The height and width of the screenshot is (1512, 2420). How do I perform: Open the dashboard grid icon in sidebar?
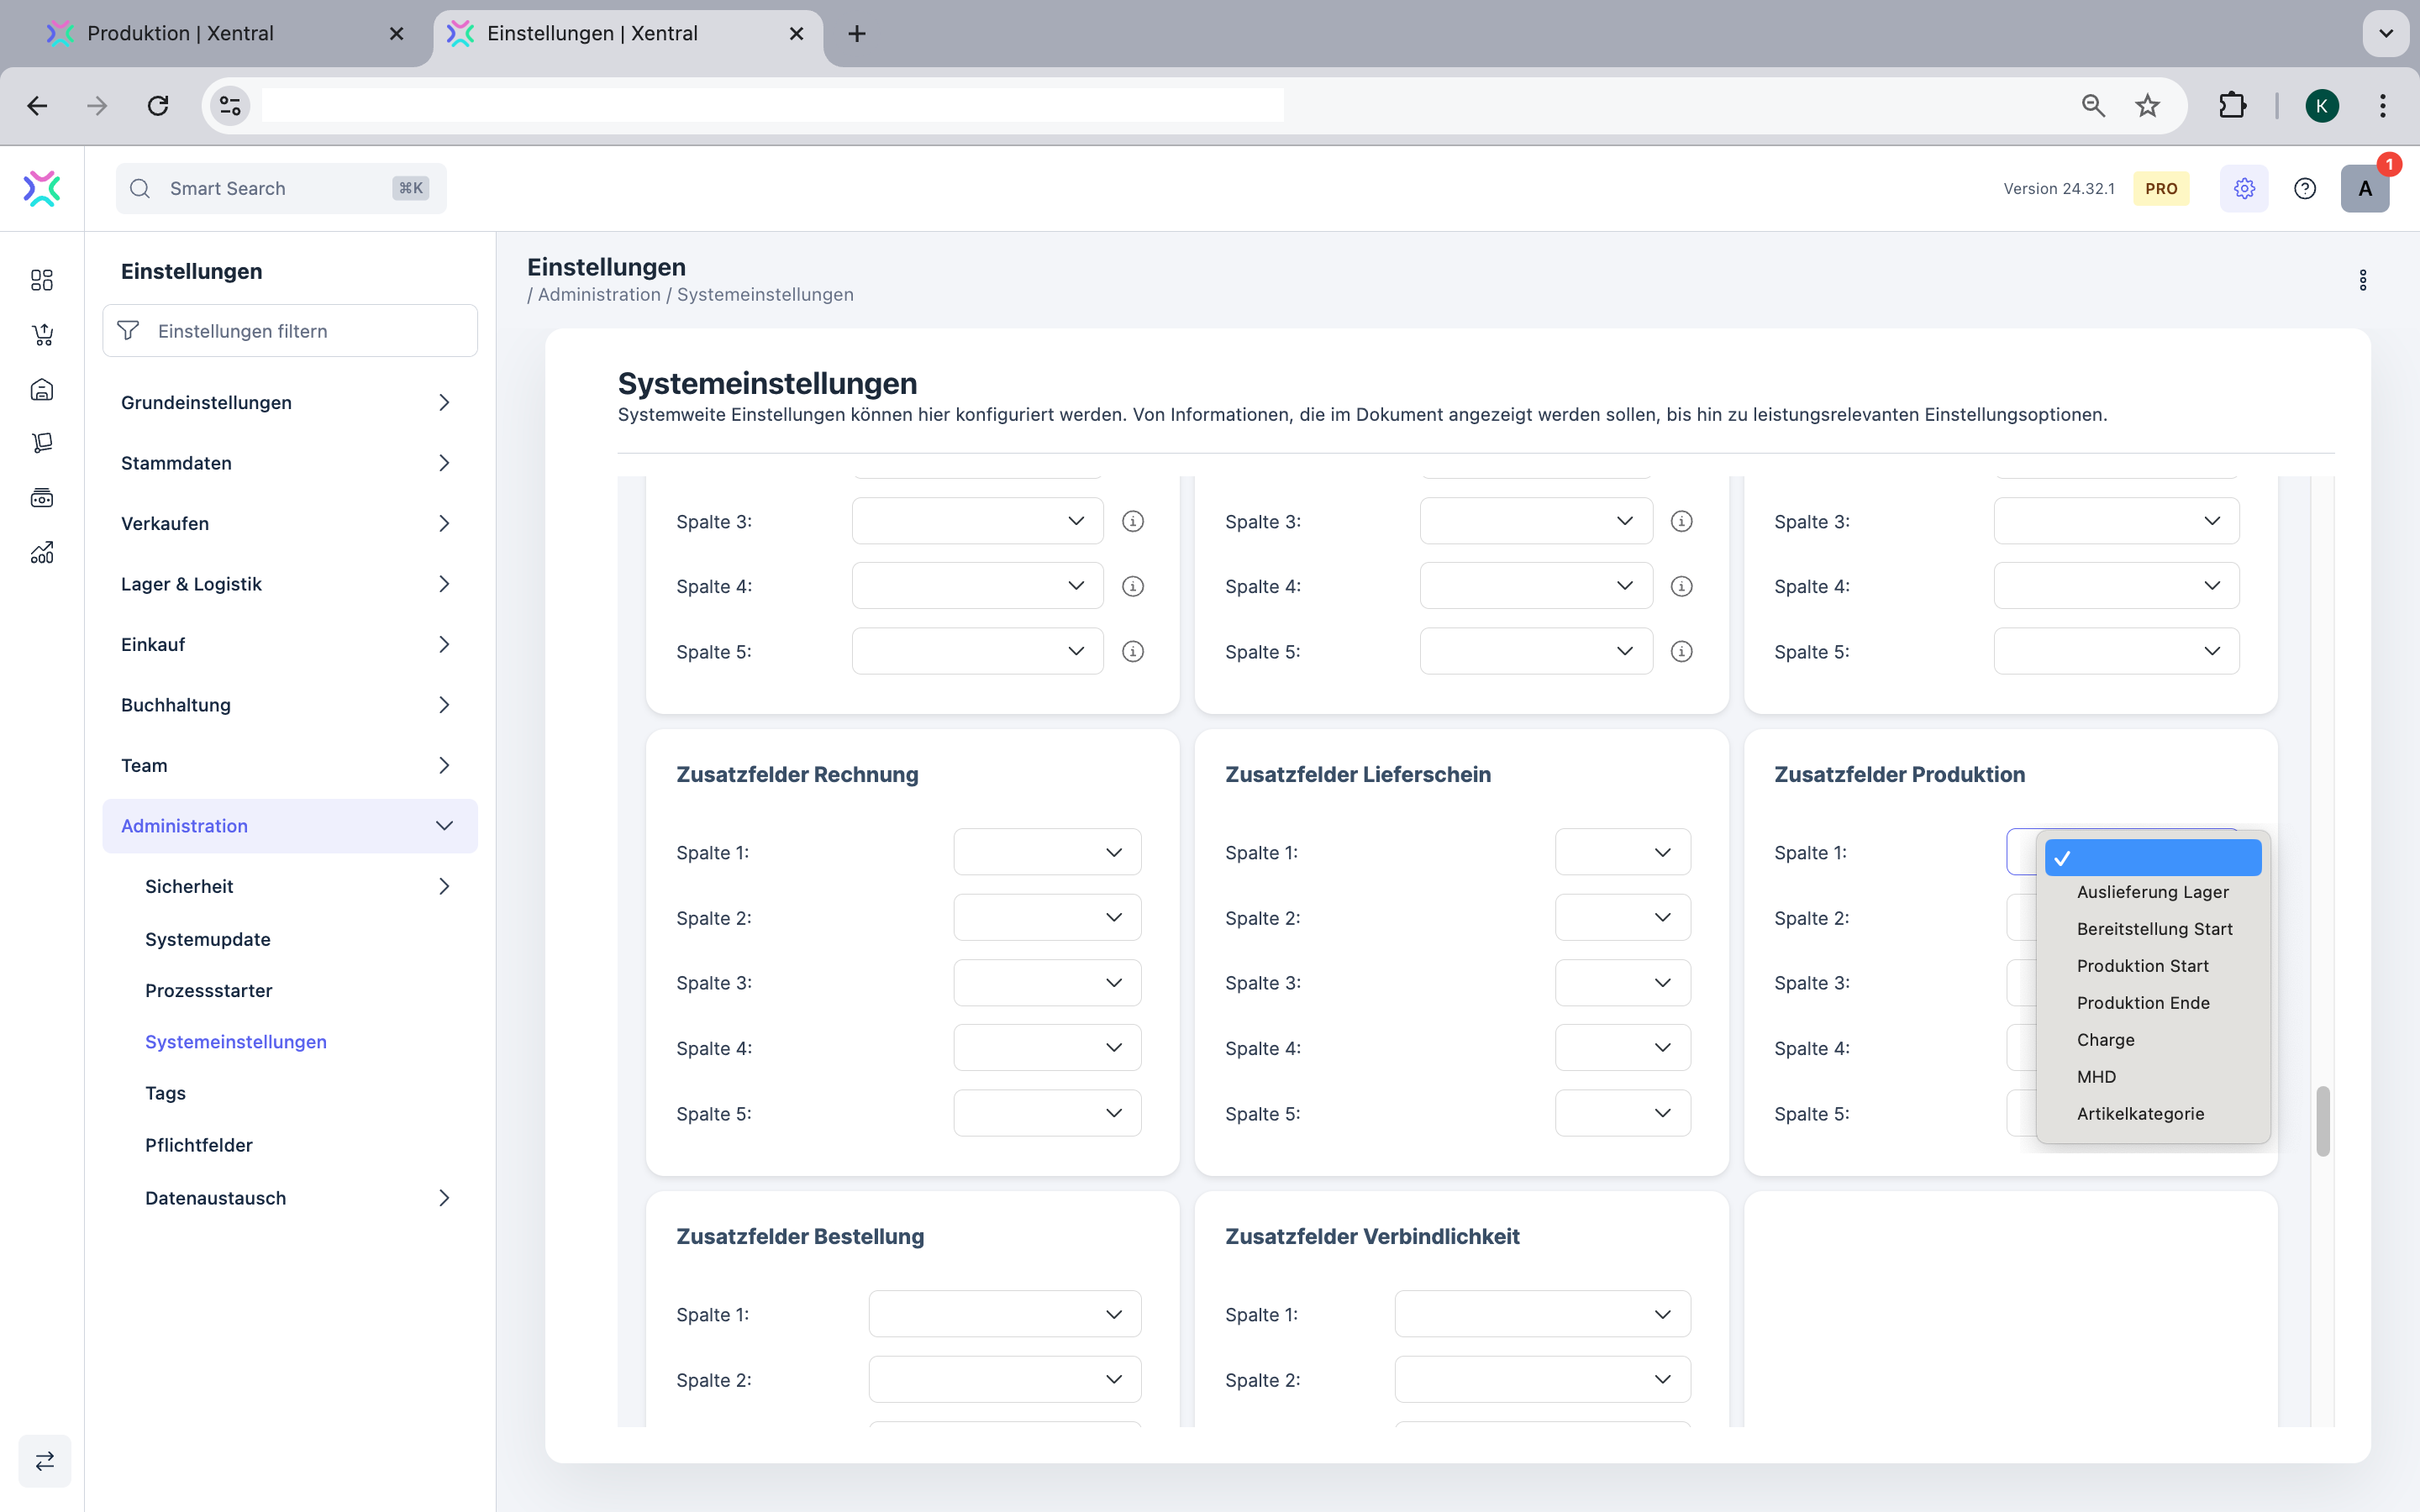click(x=42, y=280)
